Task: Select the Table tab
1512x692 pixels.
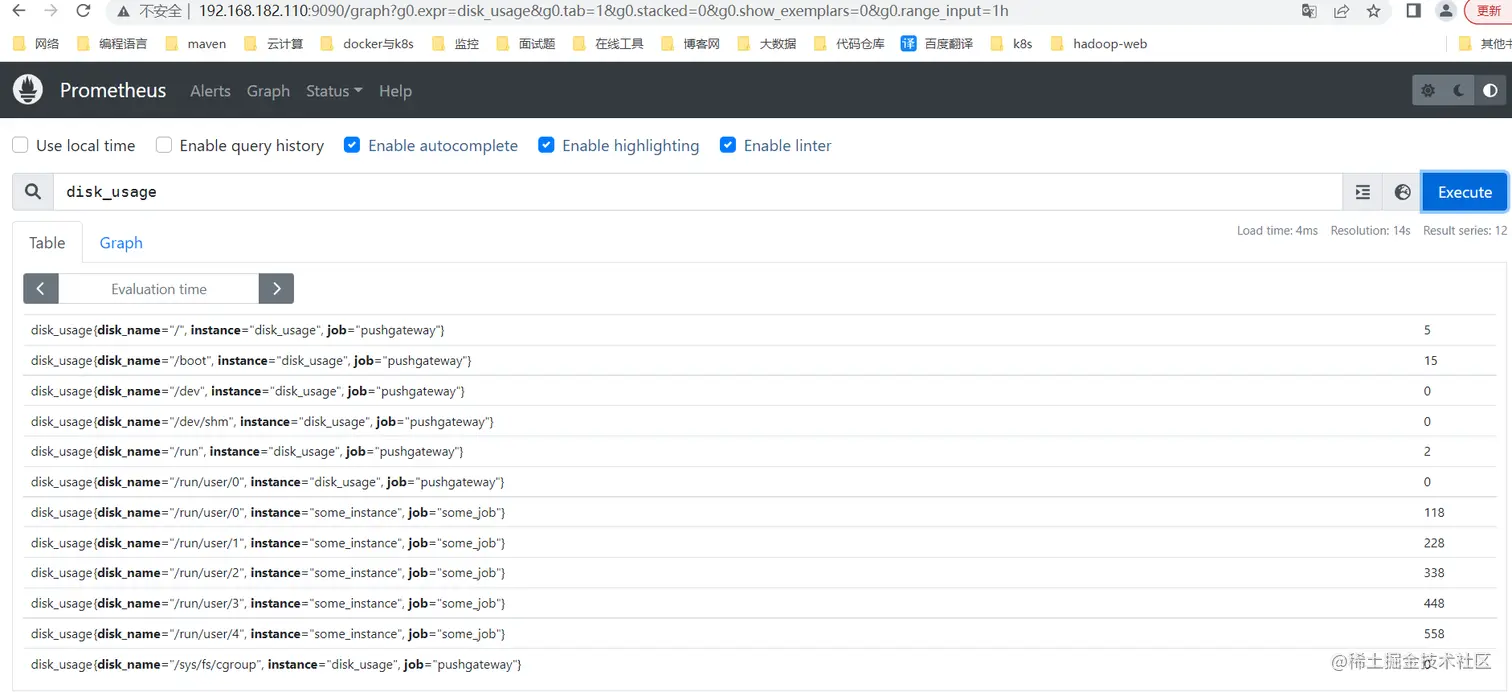Action: 47,243
